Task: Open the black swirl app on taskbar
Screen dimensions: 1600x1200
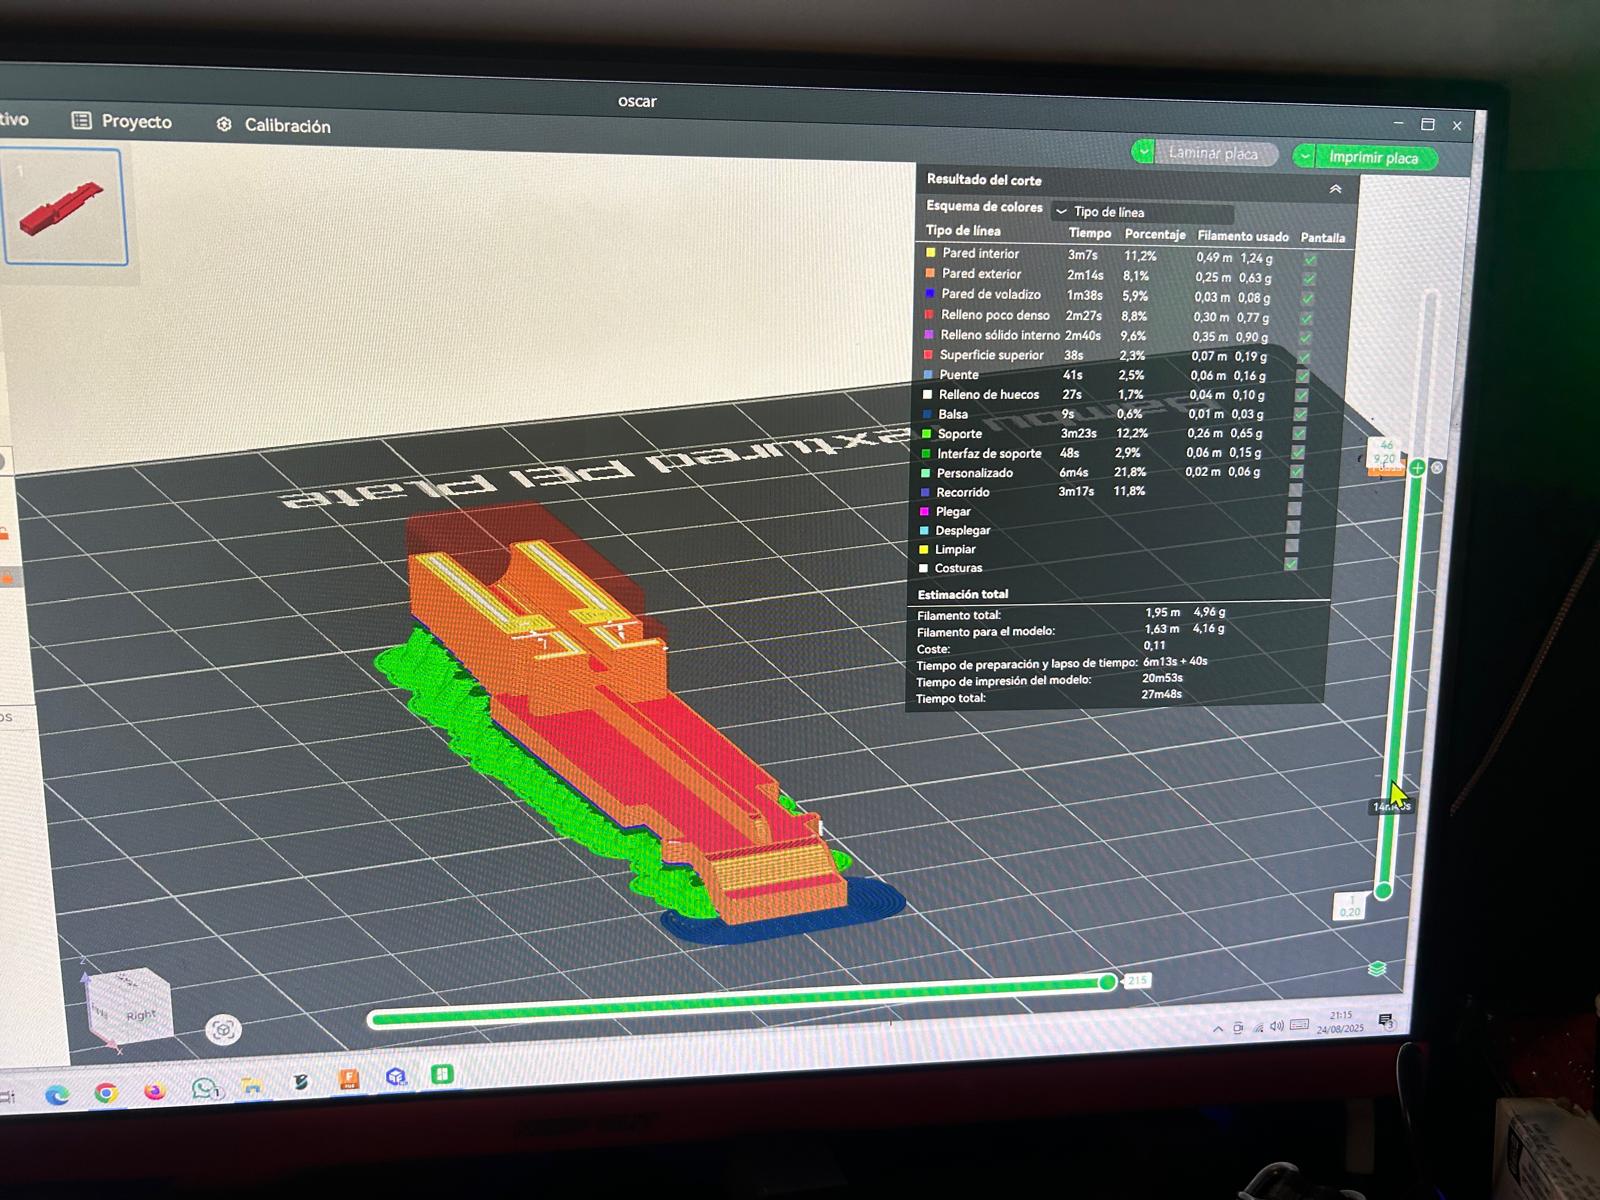Action: click(300, 1082)
